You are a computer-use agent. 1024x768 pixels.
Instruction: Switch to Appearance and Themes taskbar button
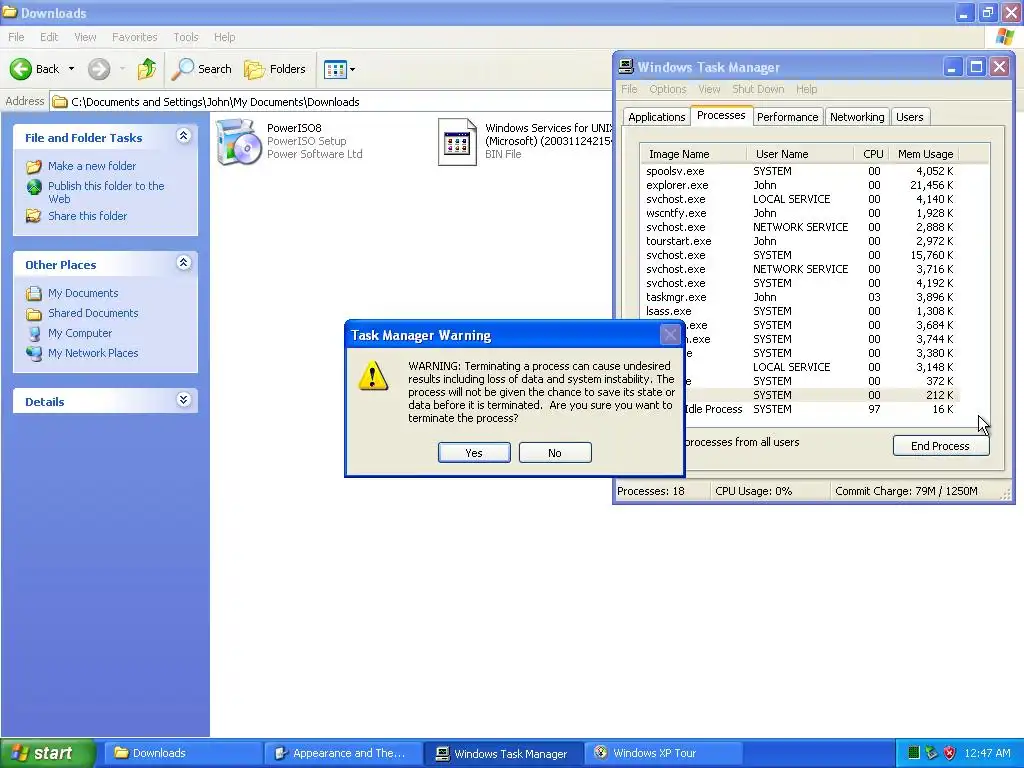click(x=344, y=754)
